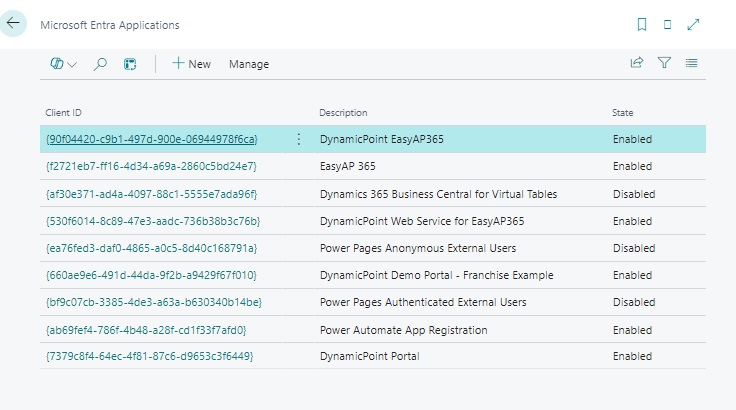Click the Microsoft Entra Applications page title
This screenshot has width=736, height=410.
pos(110,25)
